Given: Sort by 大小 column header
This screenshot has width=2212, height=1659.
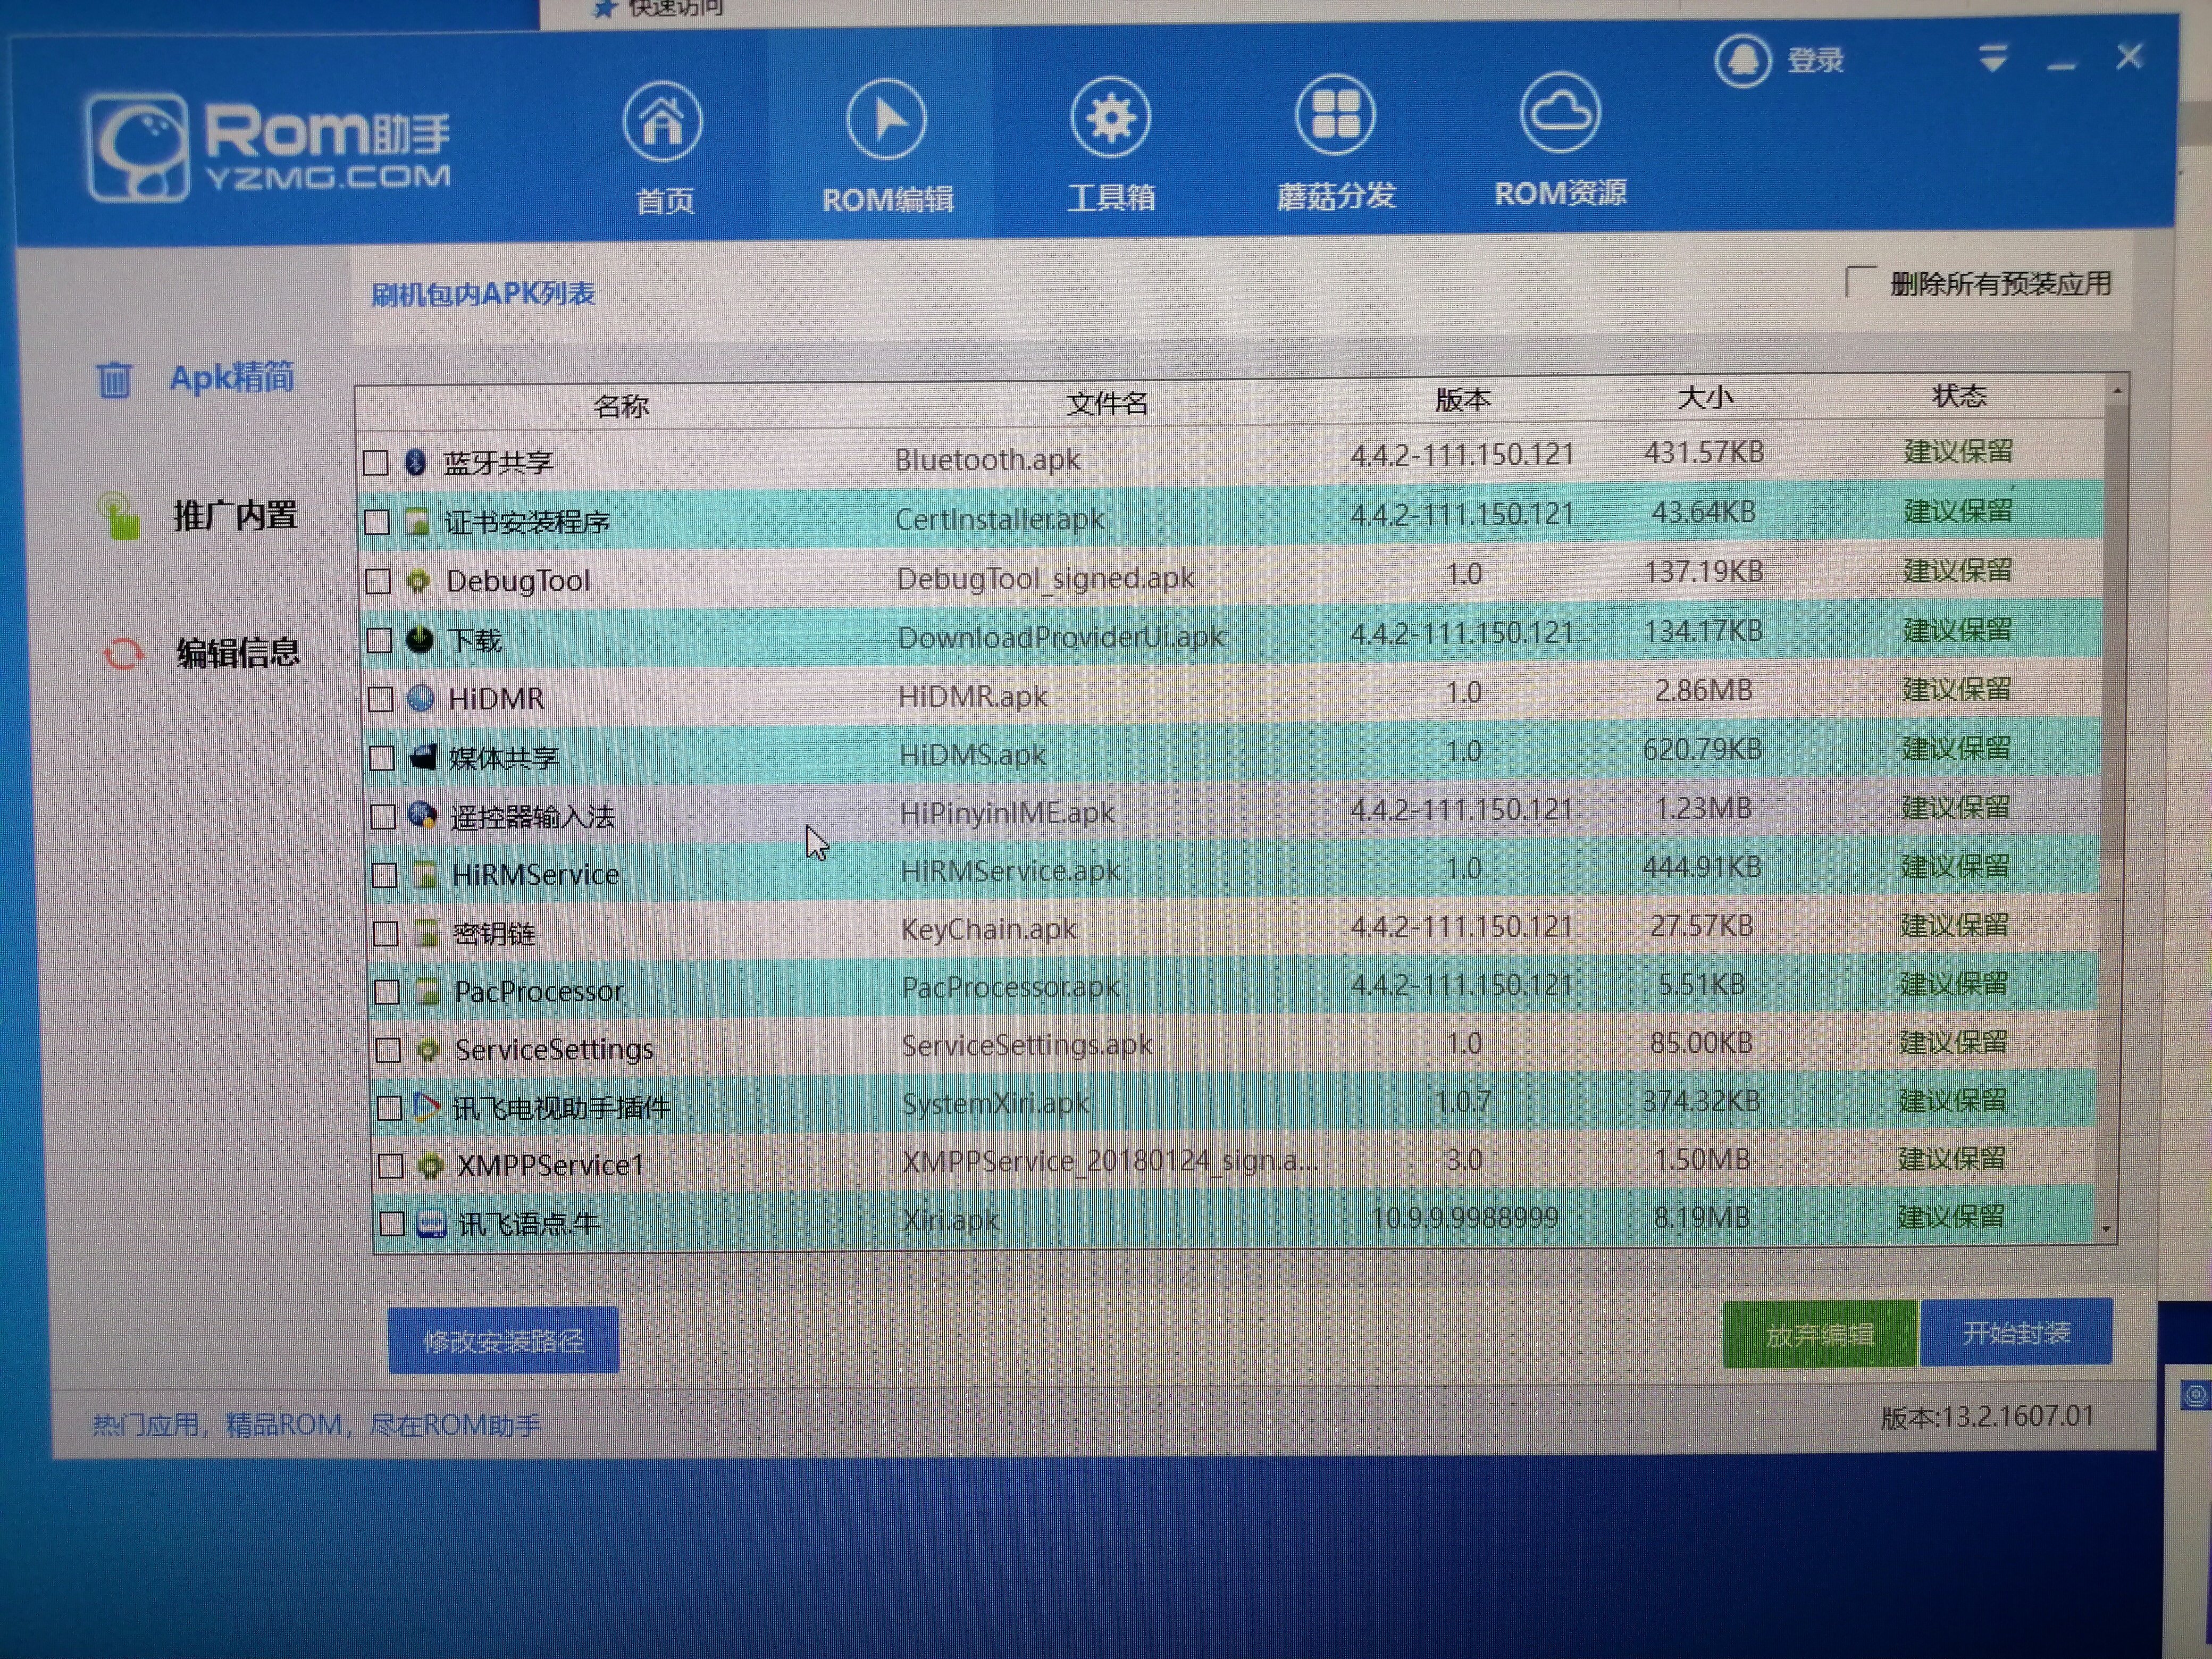Looking at the screenshot, I should [x=1705, y=398].
